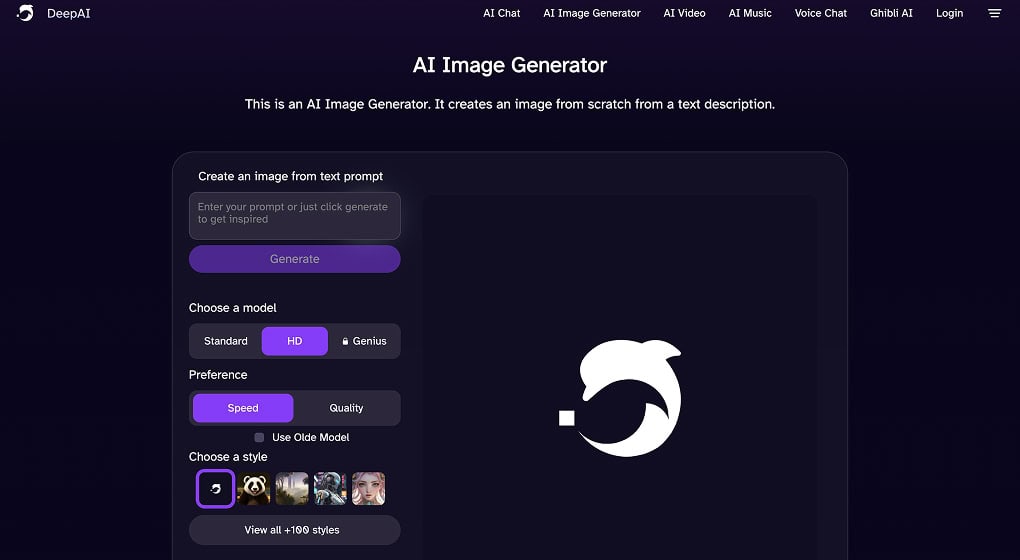Focus the prompt text input field
This screenshot has height=560, width=1020.
(295, 216)
